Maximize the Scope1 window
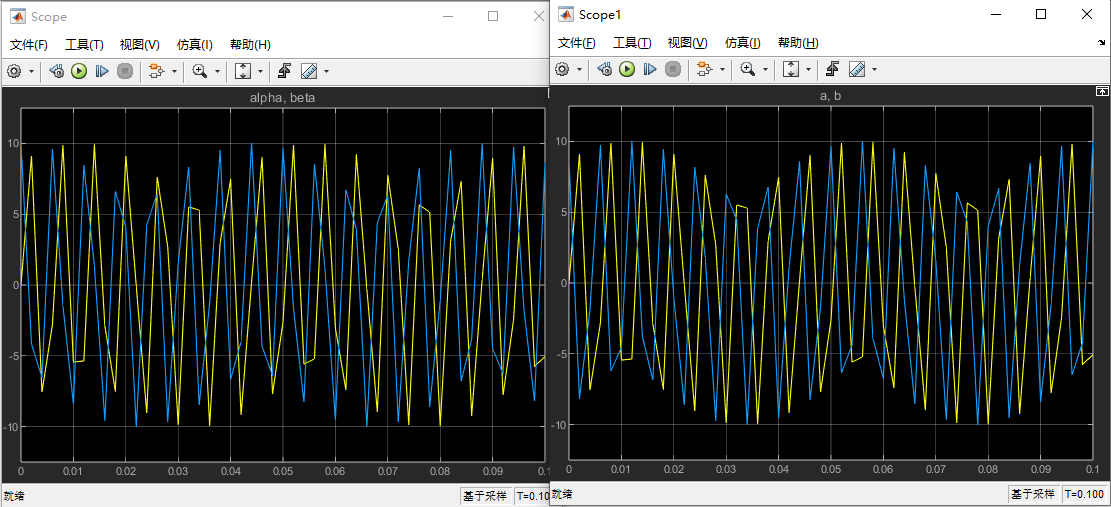Image resolution: width=1111 pixels, height=507 pixels. 1041,14
